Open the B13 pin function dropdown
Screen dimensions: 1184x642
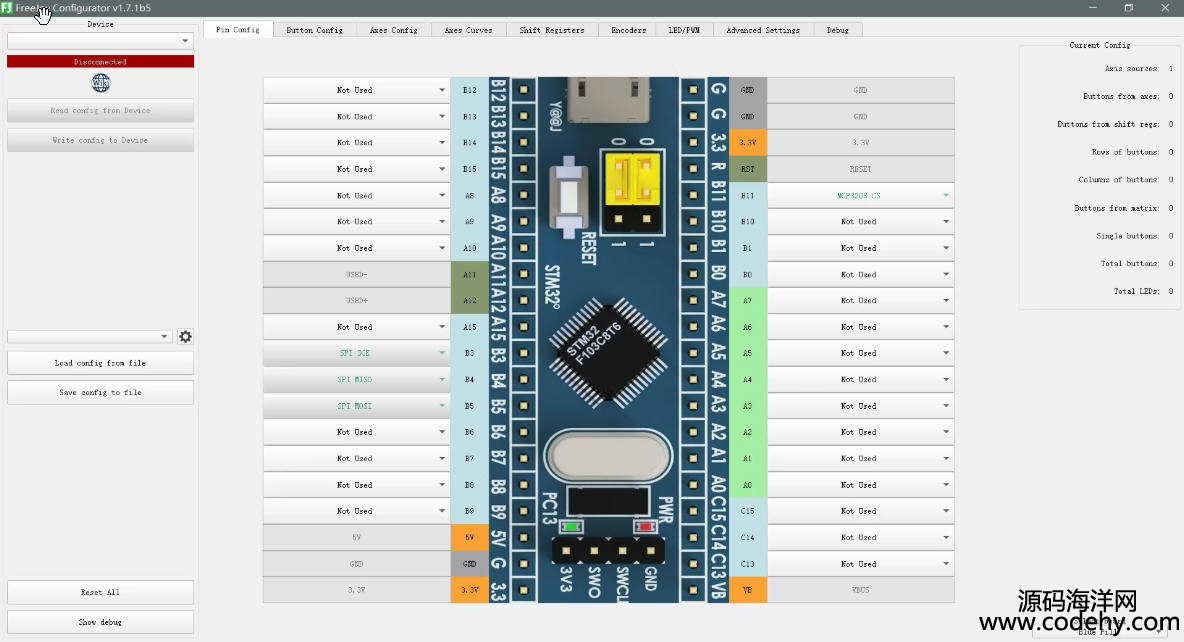click(x=356, y=116)
